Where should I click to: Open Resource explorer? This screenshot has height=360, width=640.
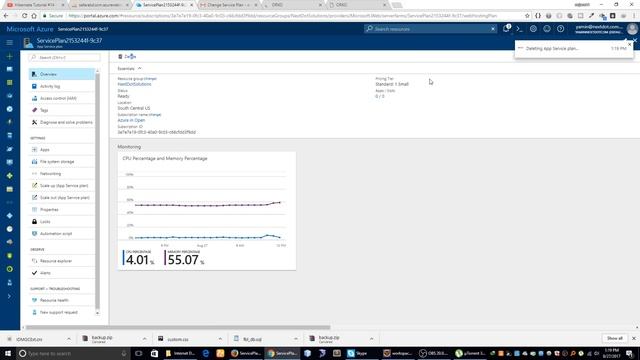(x=62, y=261)
